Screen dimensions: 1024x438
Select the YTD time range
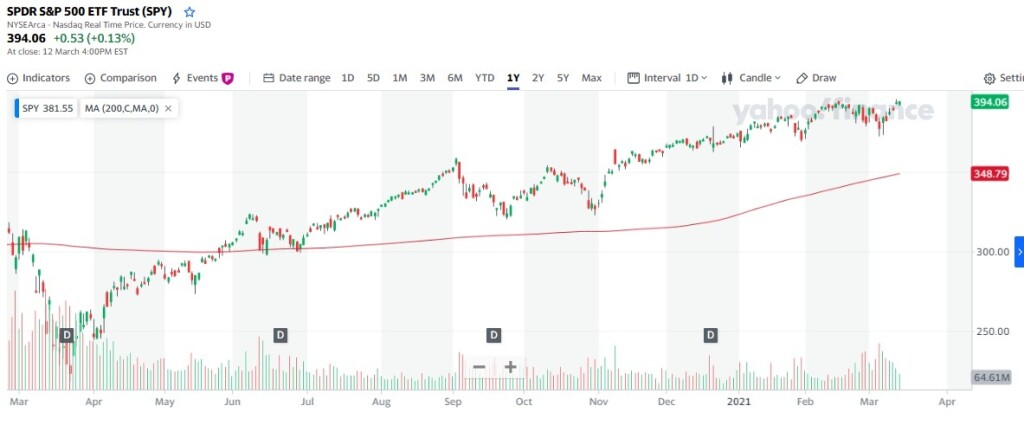pyautogui.click(x=484, y=78)
